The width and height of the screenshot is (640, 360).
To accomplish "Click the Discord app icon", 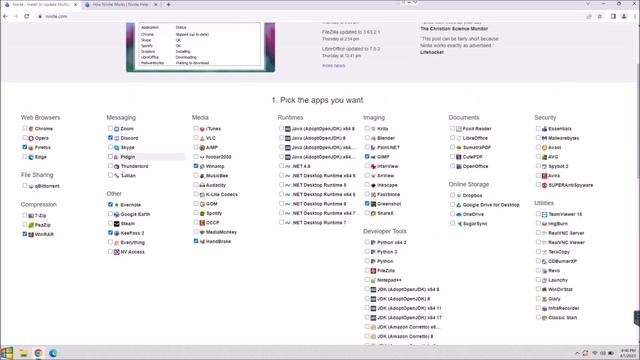I will (117, 138).
